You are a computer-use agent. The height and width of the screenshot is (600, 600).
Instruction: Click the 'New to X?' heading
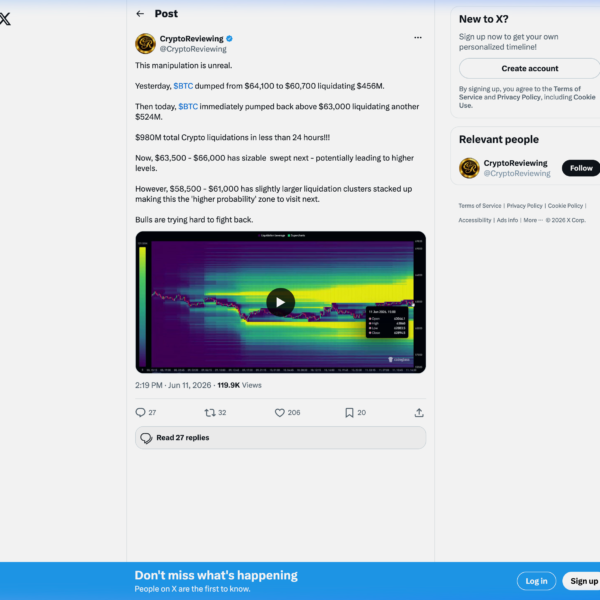point(484,19)
